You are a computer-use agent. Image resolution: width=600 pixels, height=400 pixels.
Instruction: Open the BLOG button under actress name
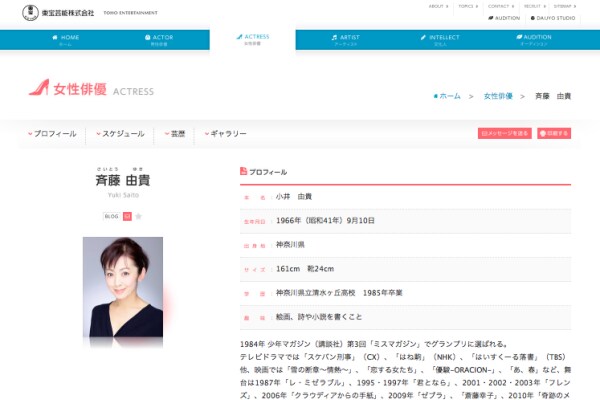[111, 216]
